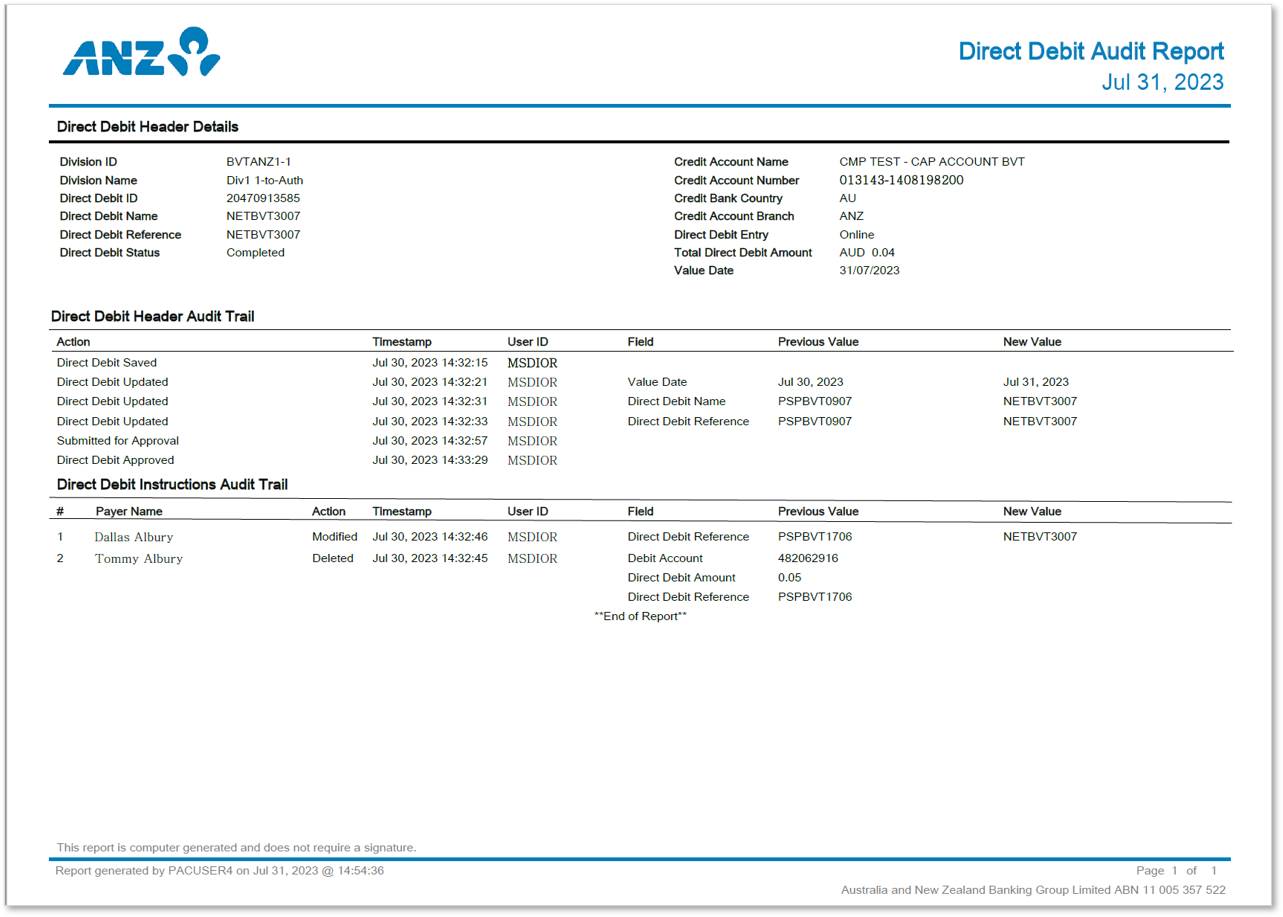Viewport: 1283px width, 917px height.
Task: Select the Value Date 31/07/2023
Action: 867,271
